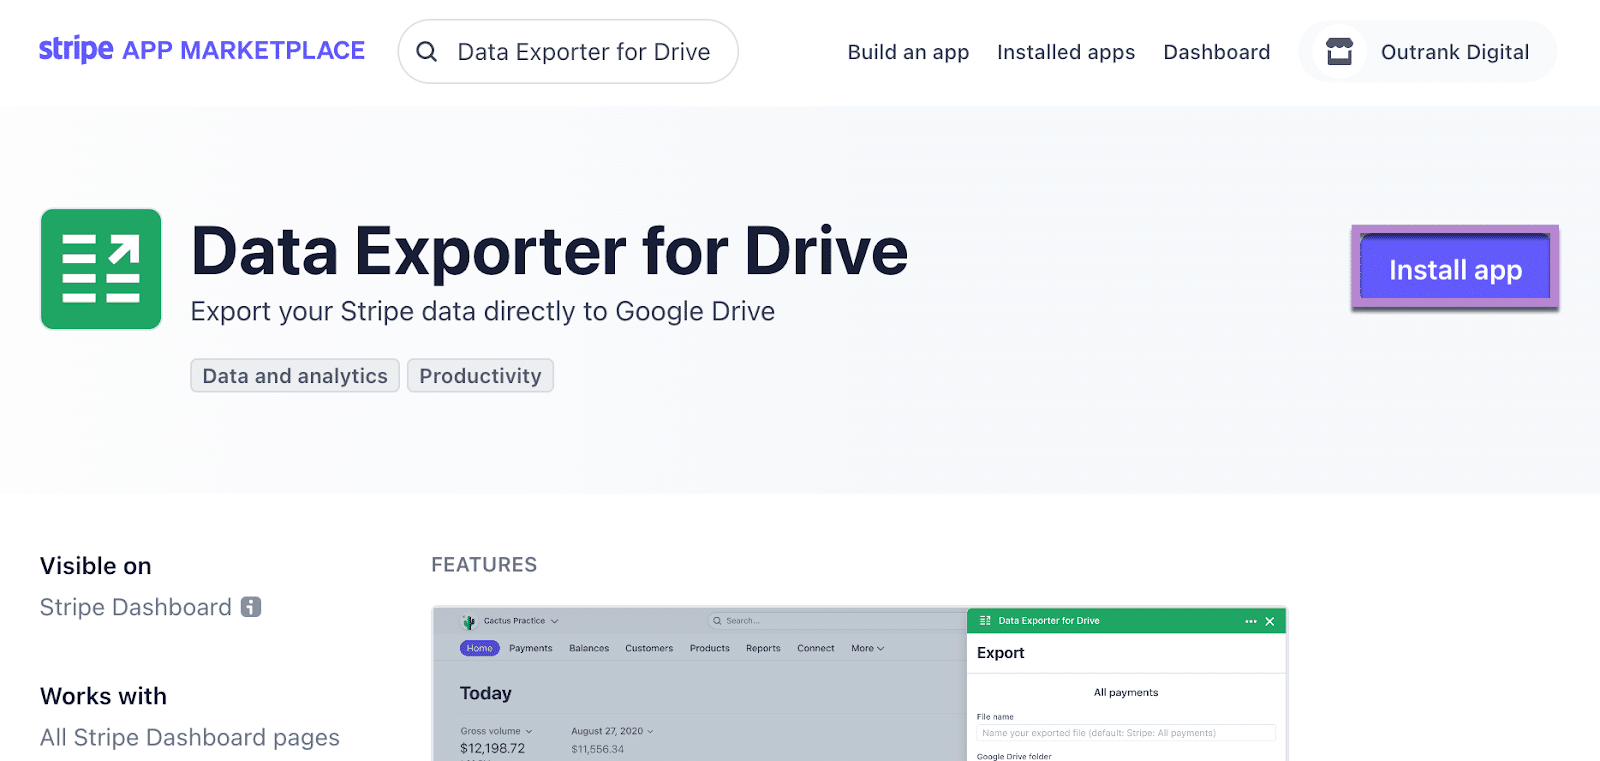Open the Dashboard link in the header

(1216, 52)
